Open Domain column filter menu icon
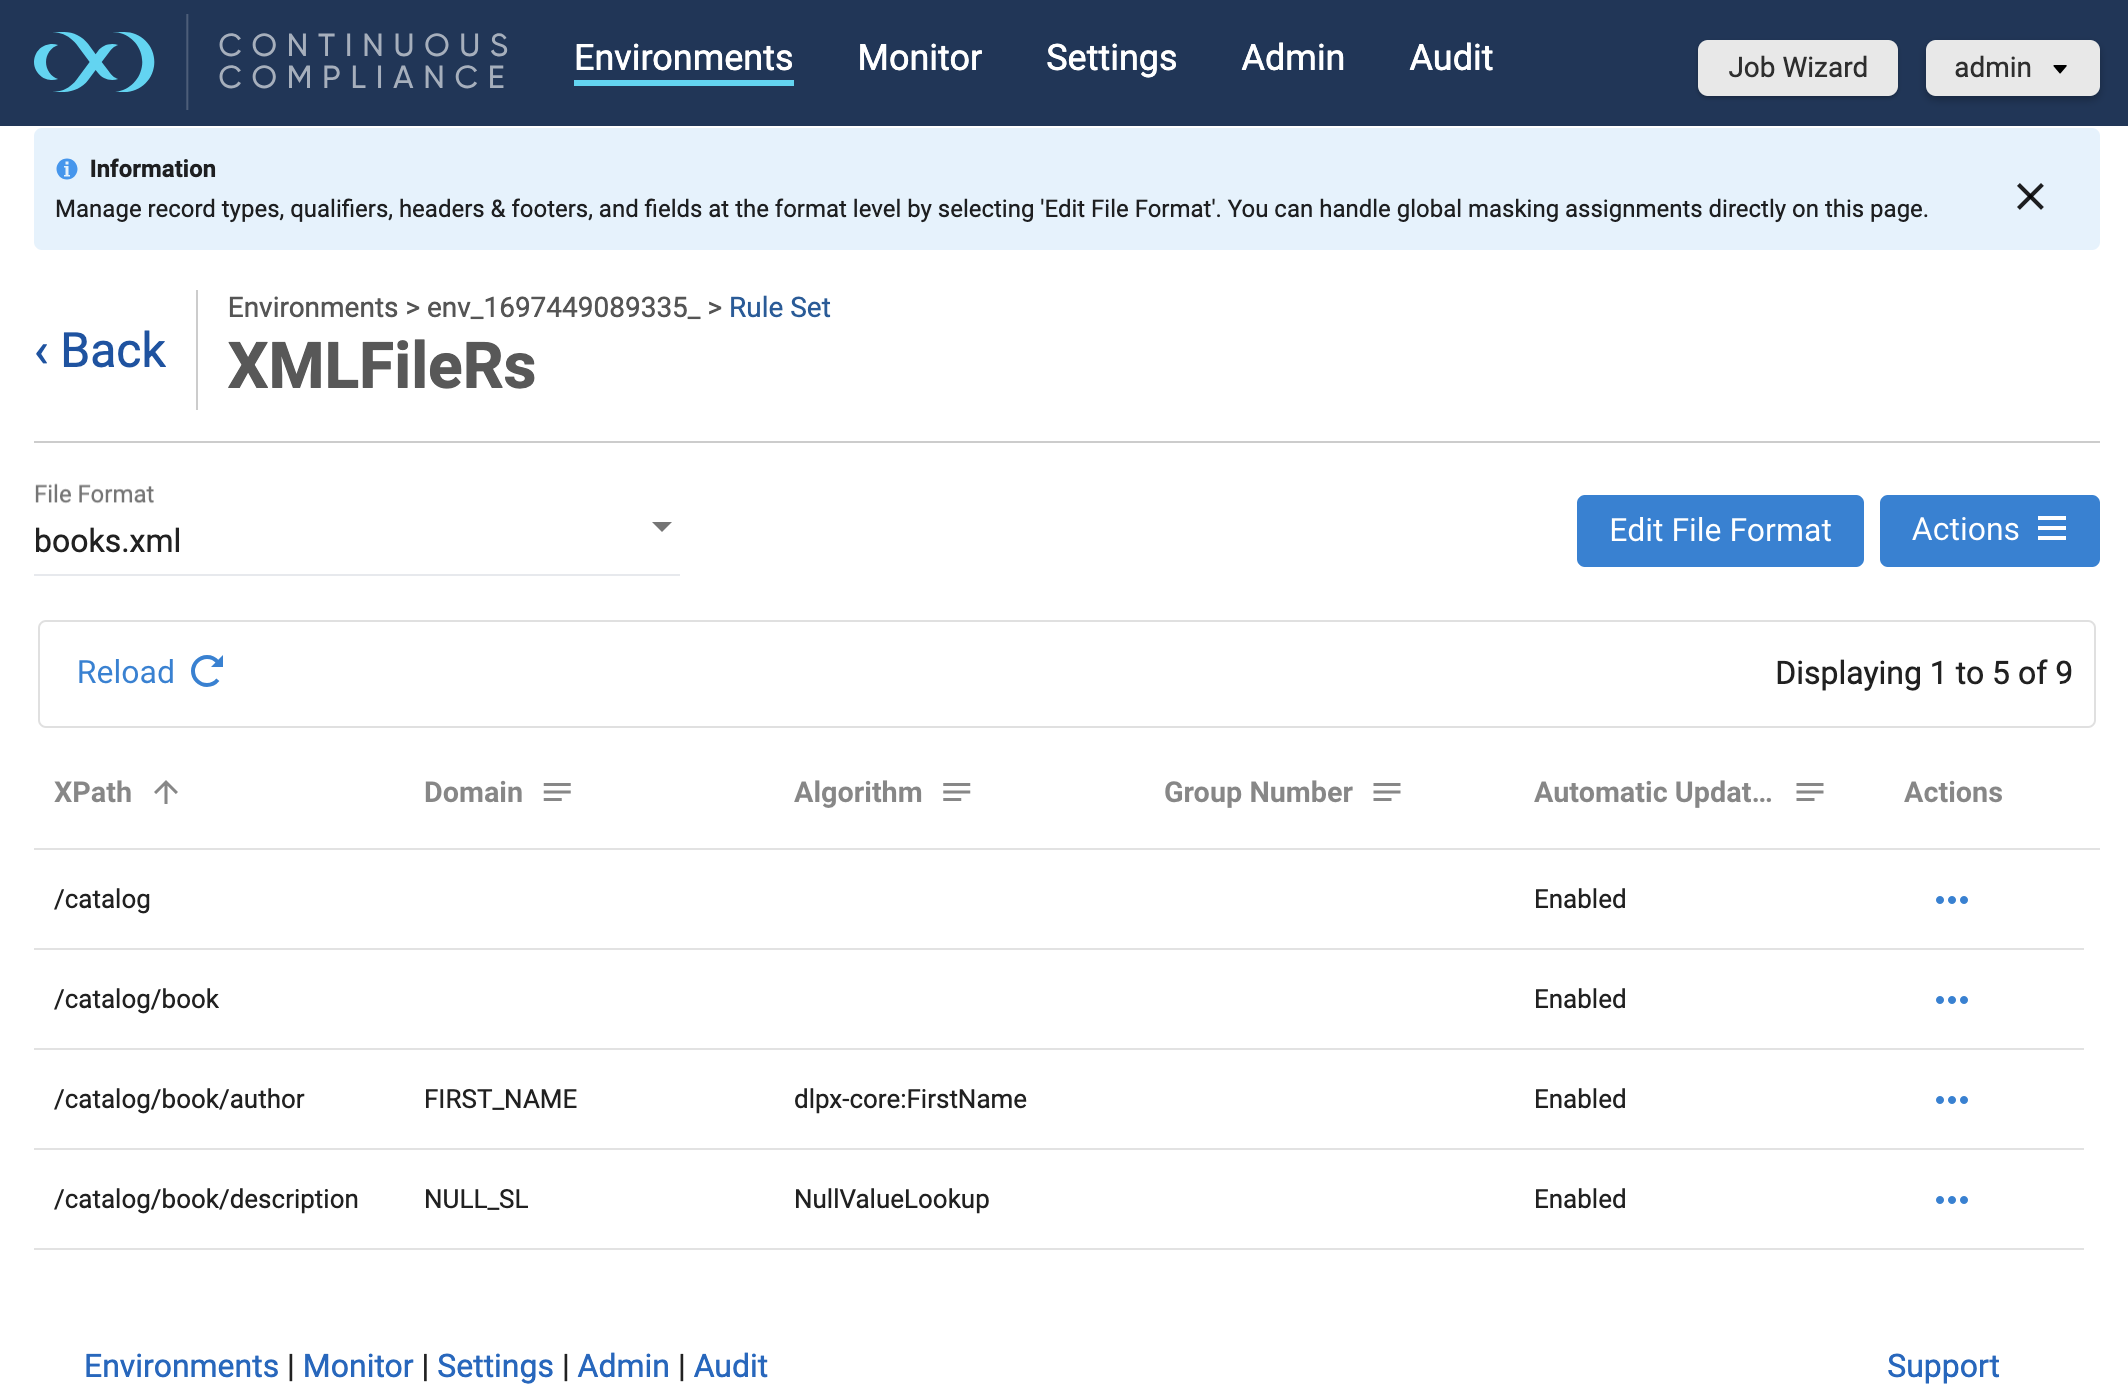2128x1384 pixels. click(557, 792)
